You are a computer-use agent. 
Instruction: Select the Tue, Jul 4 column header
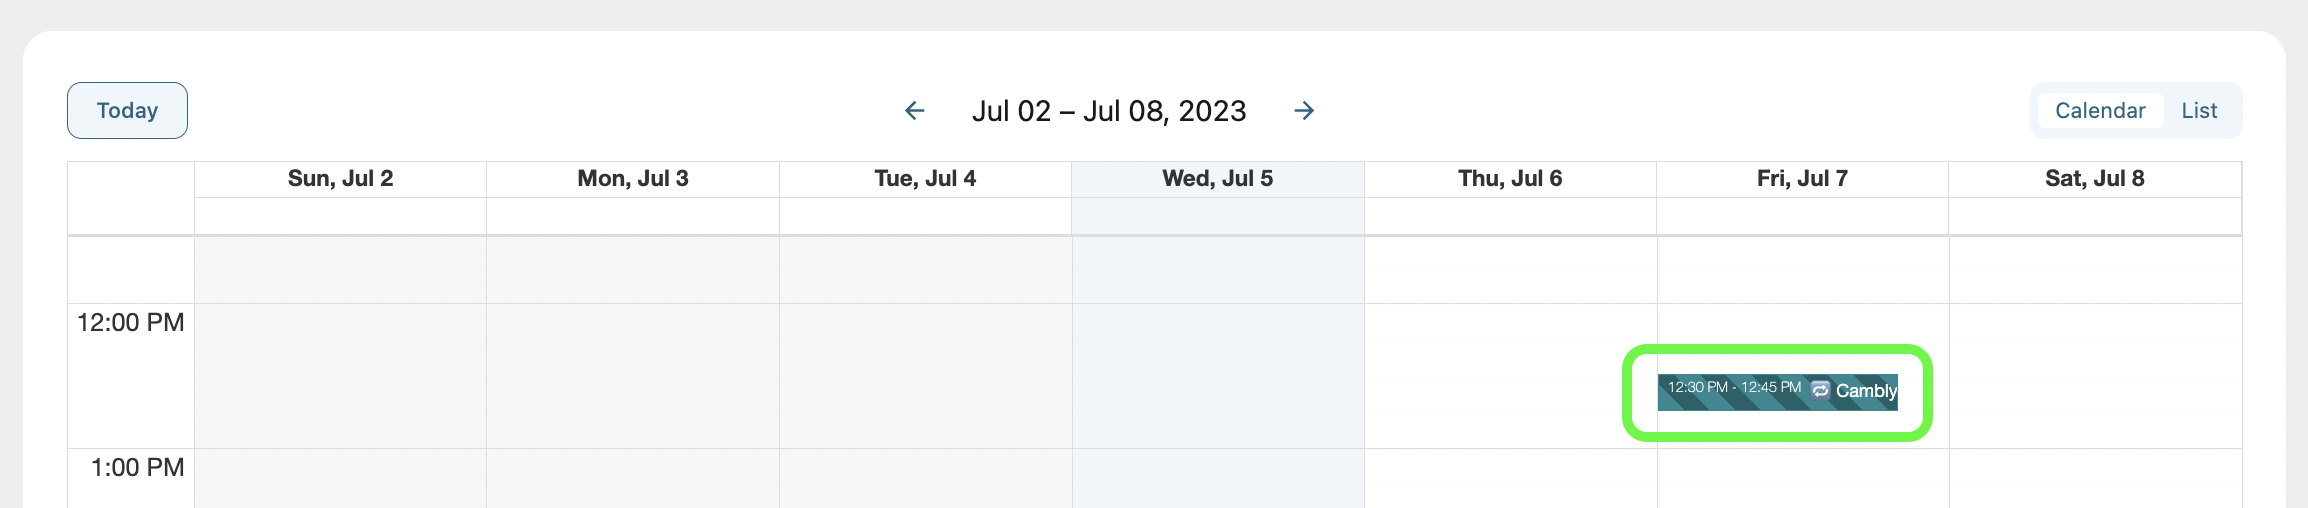(x=925, y=179)
